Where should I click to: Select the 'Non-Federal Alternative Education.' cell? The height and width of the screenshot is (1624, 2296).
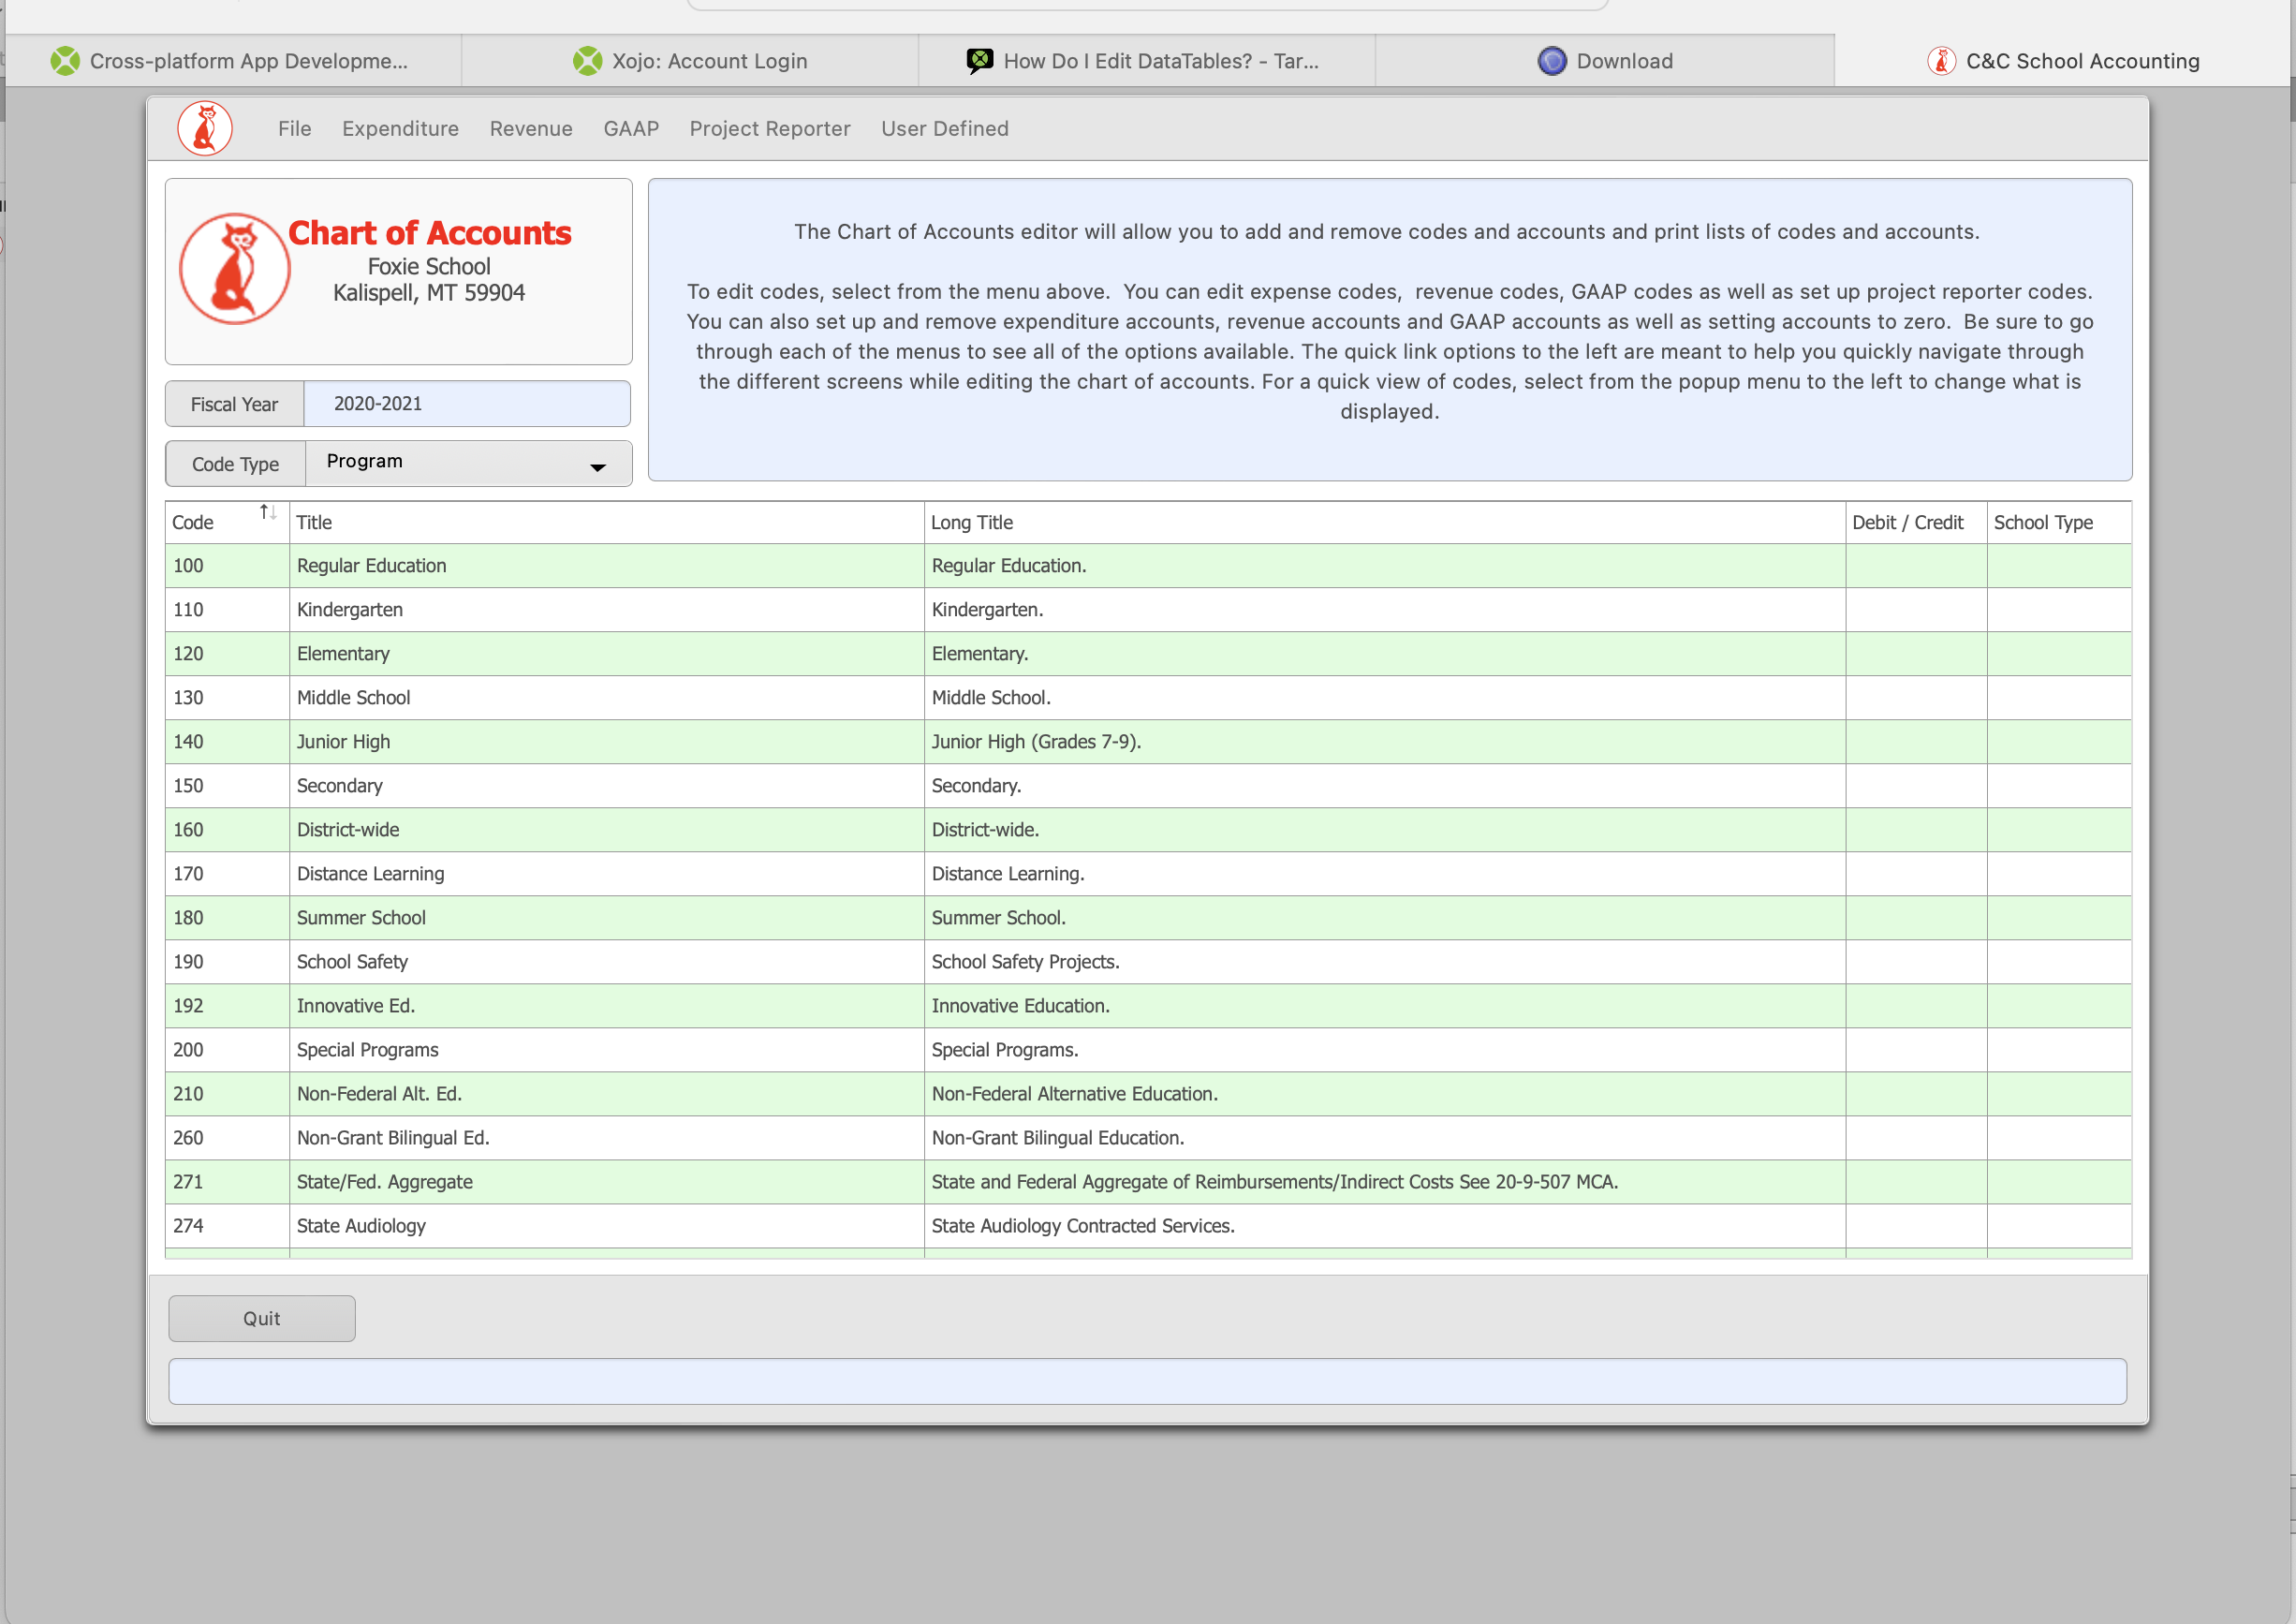[x=1385, y=1094]
